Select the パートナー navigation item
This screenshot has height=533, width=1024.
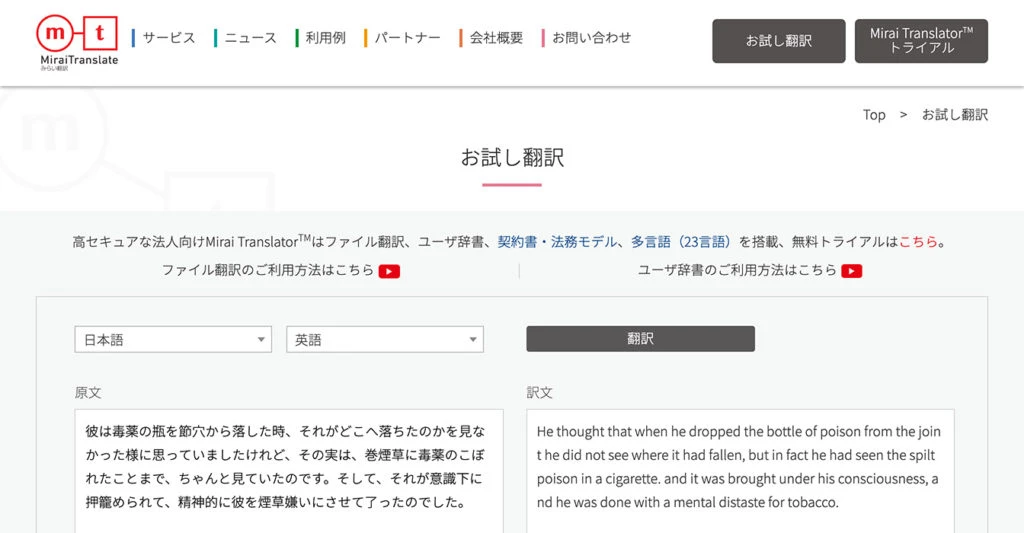(x=407, y=38)
